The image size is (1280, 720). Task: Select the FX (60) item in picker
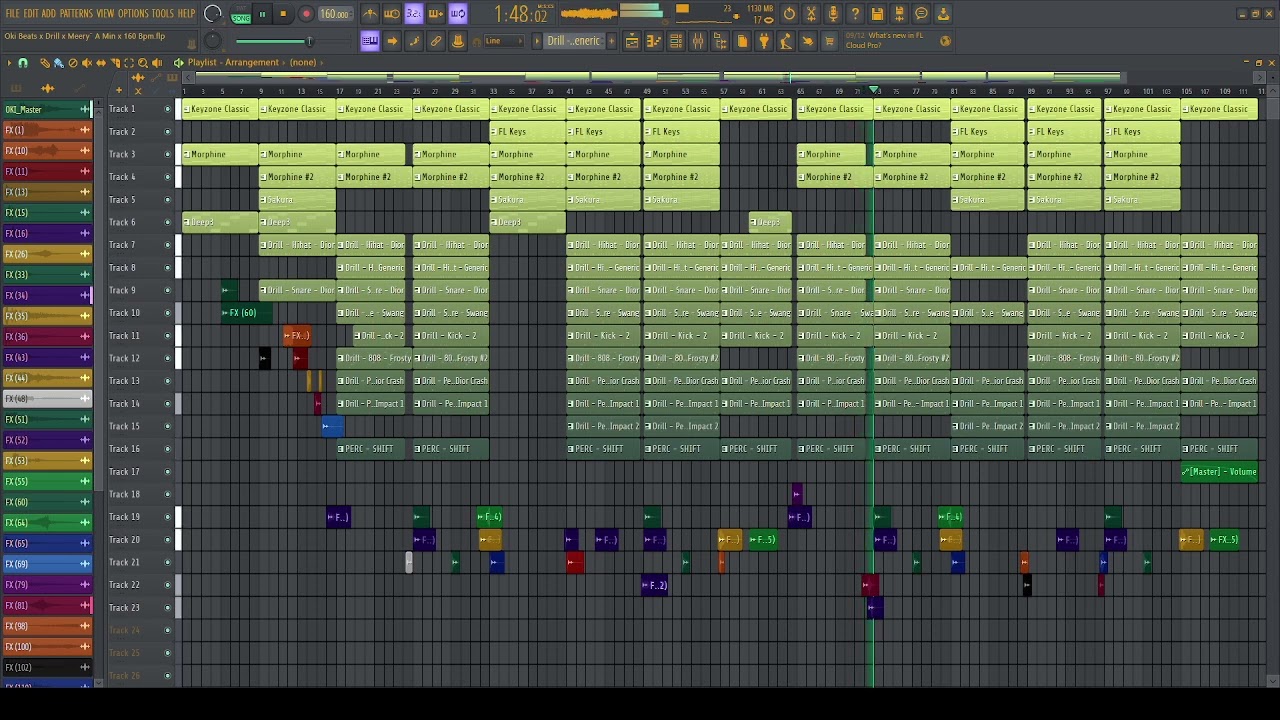47,502
